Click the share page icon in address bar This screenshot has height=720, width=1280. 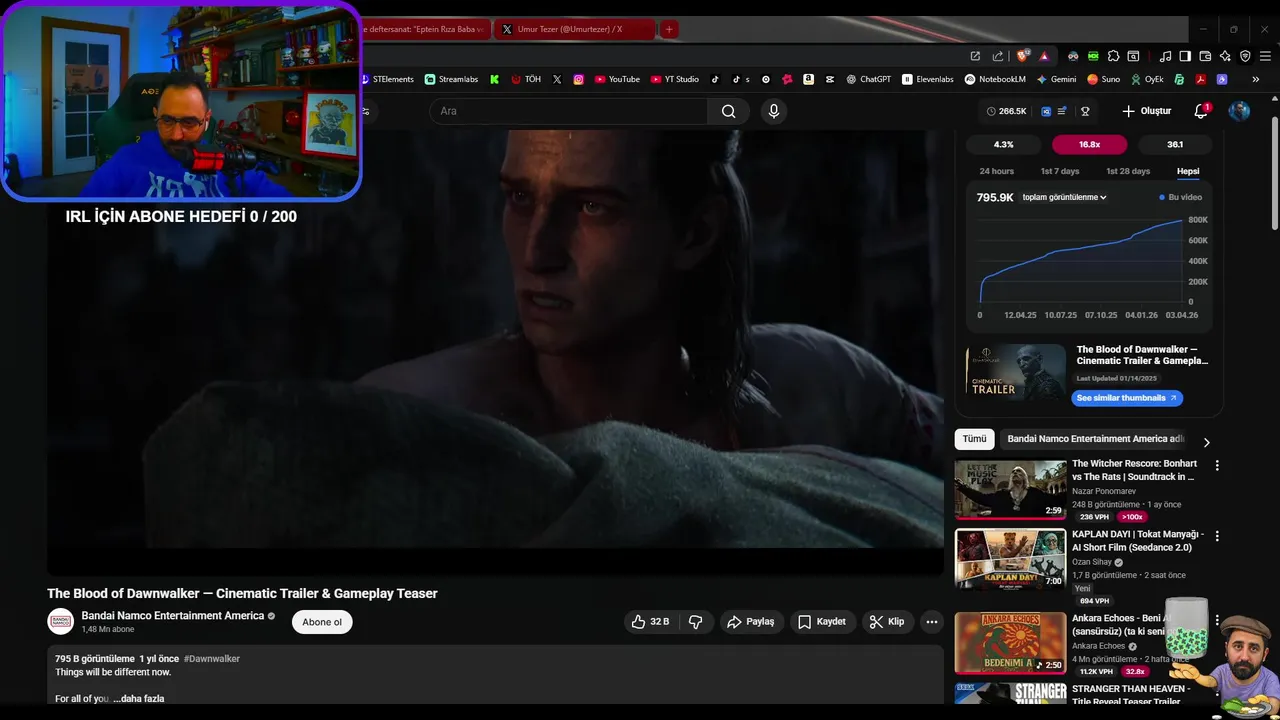(x=998, y=56)
